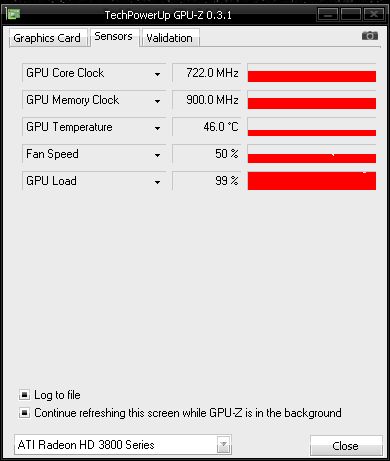Image resolution: width=390 pixels, height=461 pixels.
Task: Switch to the Validation tab
Action: coord(170,38)
